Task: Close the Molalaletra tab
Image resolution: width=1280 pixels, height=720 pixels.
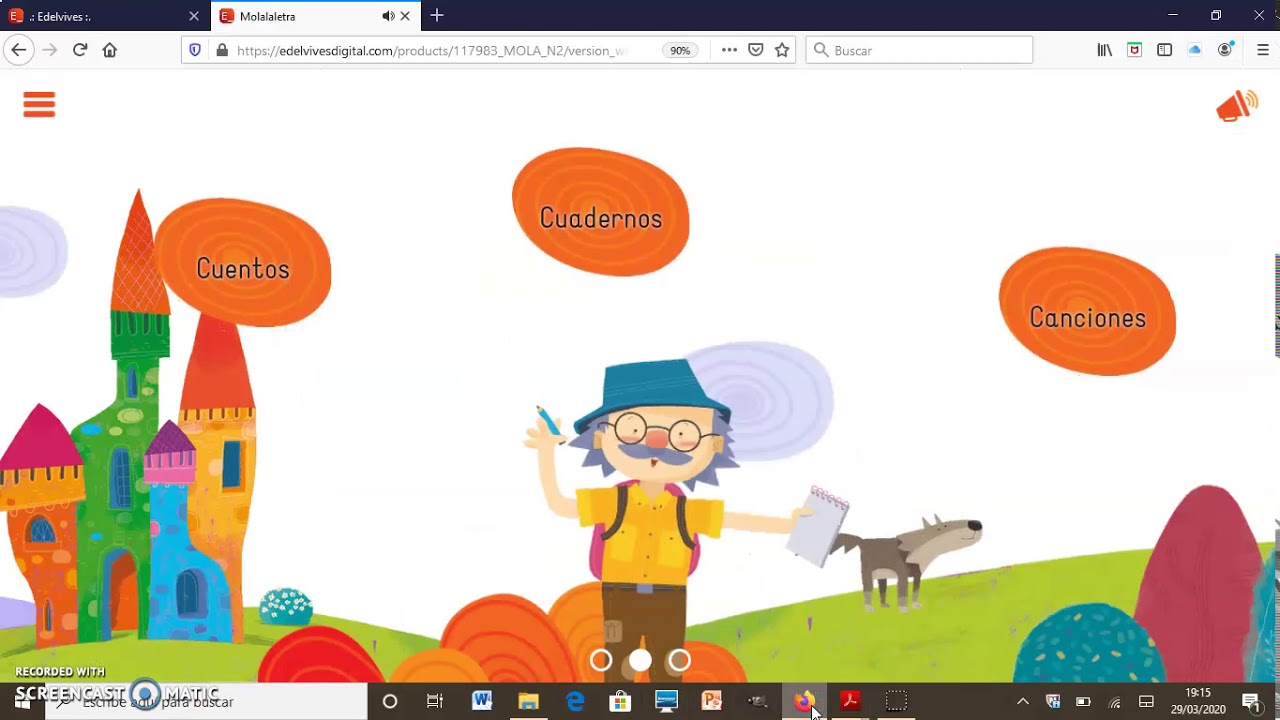Action: 405,16
